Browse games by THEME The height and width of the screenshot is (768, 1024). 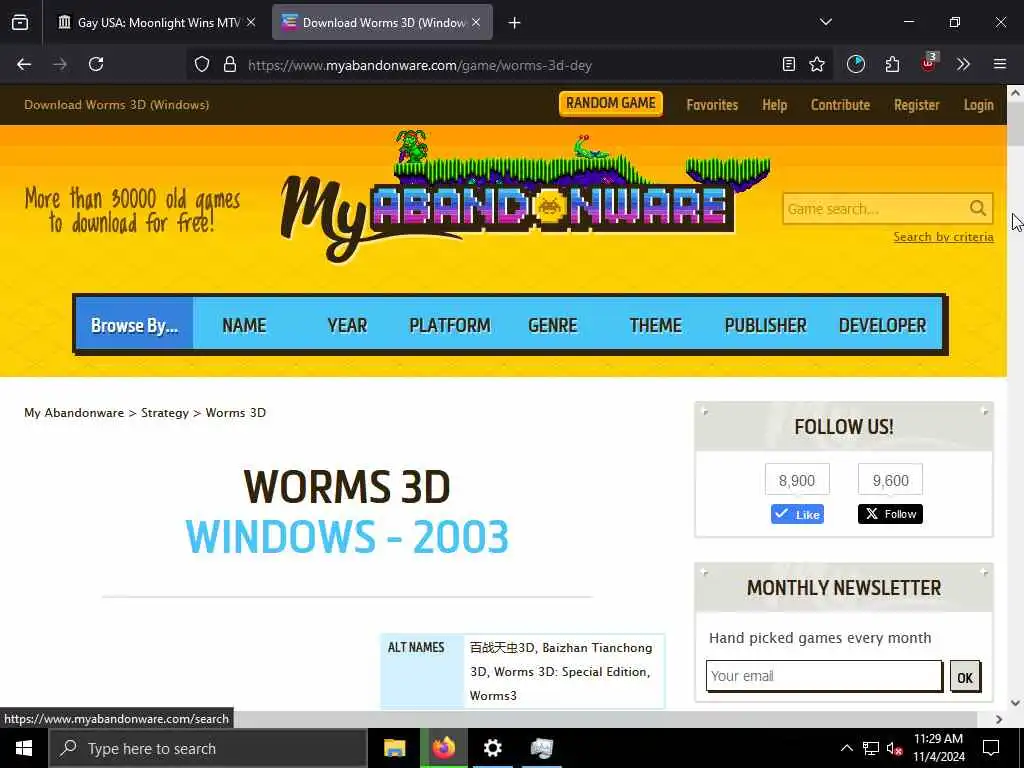tap(656, 325)
